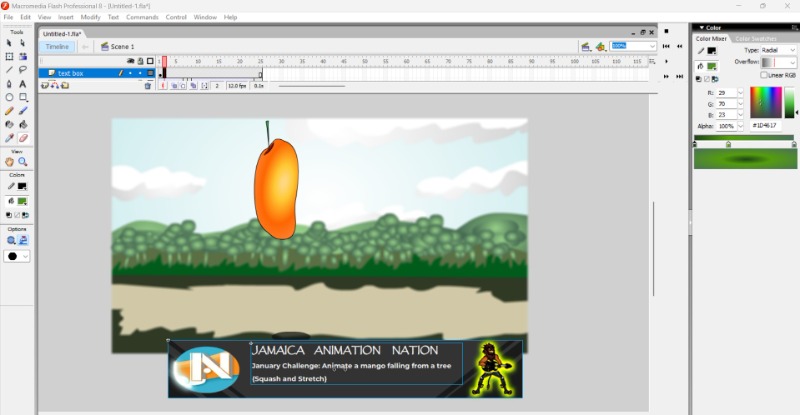
Task: Activate the Zoom magnifier tool
Action: point(23,162)
